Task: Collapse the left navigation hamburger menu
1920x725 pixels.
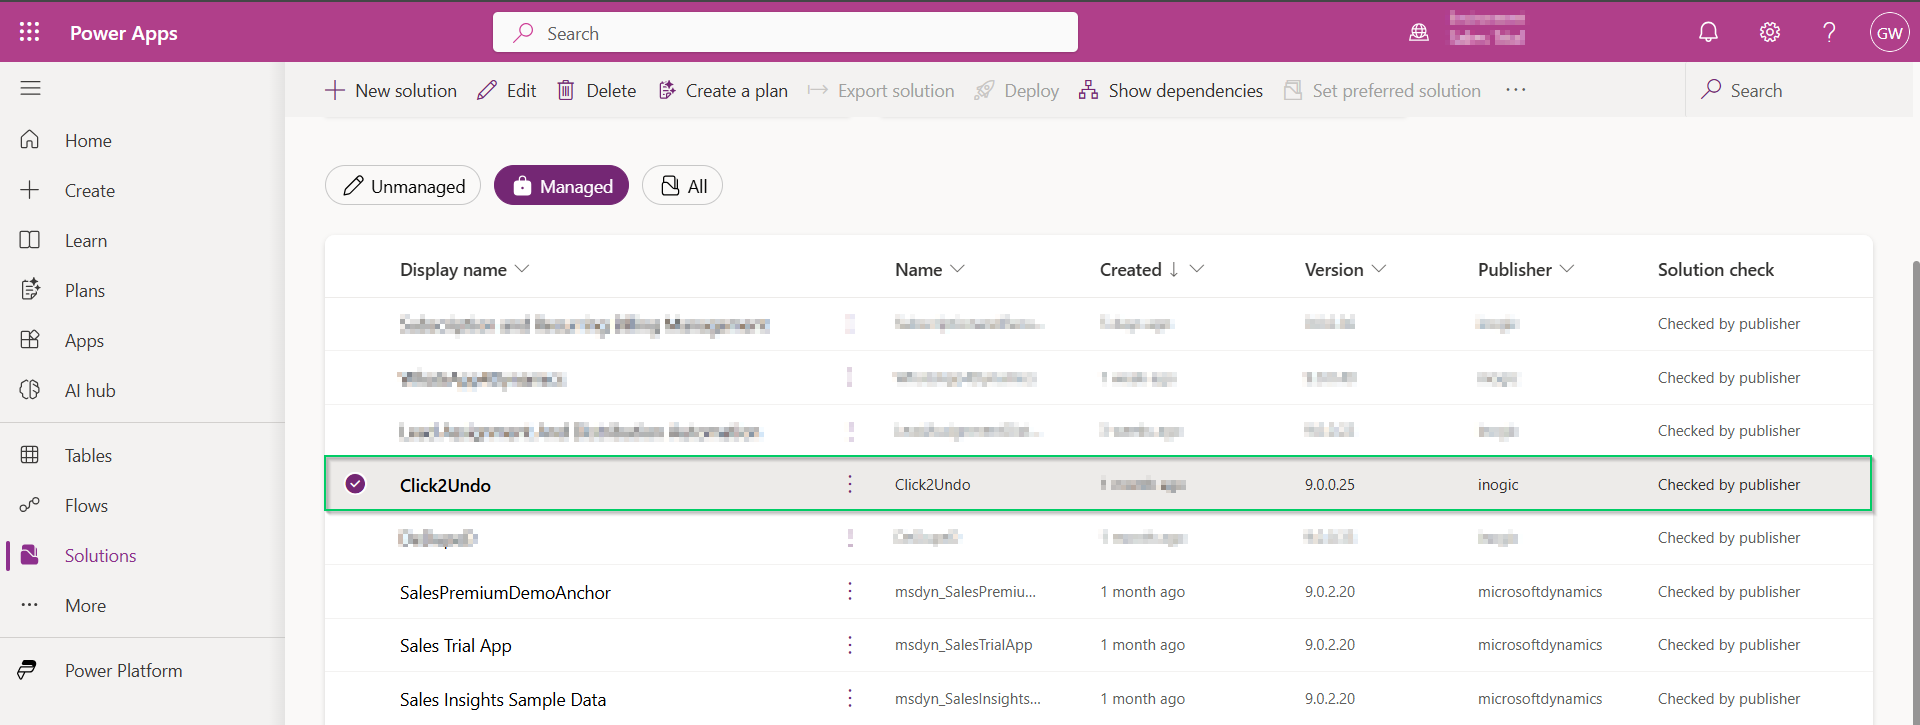Action: [31, 88]
